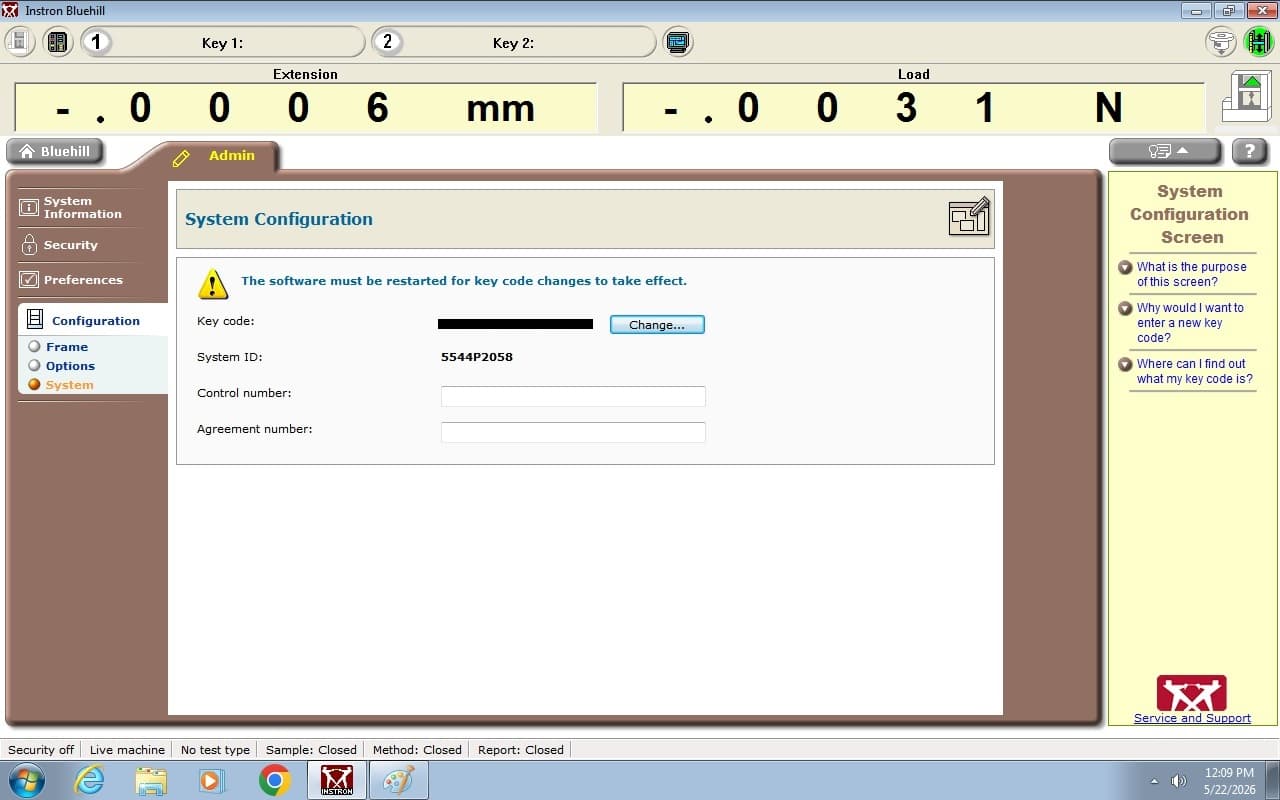The height and width of the screenshot is (800, 1280).
Task: Open 'Where can I find out what my key code is?'
Action: [x=1194, y=371]
